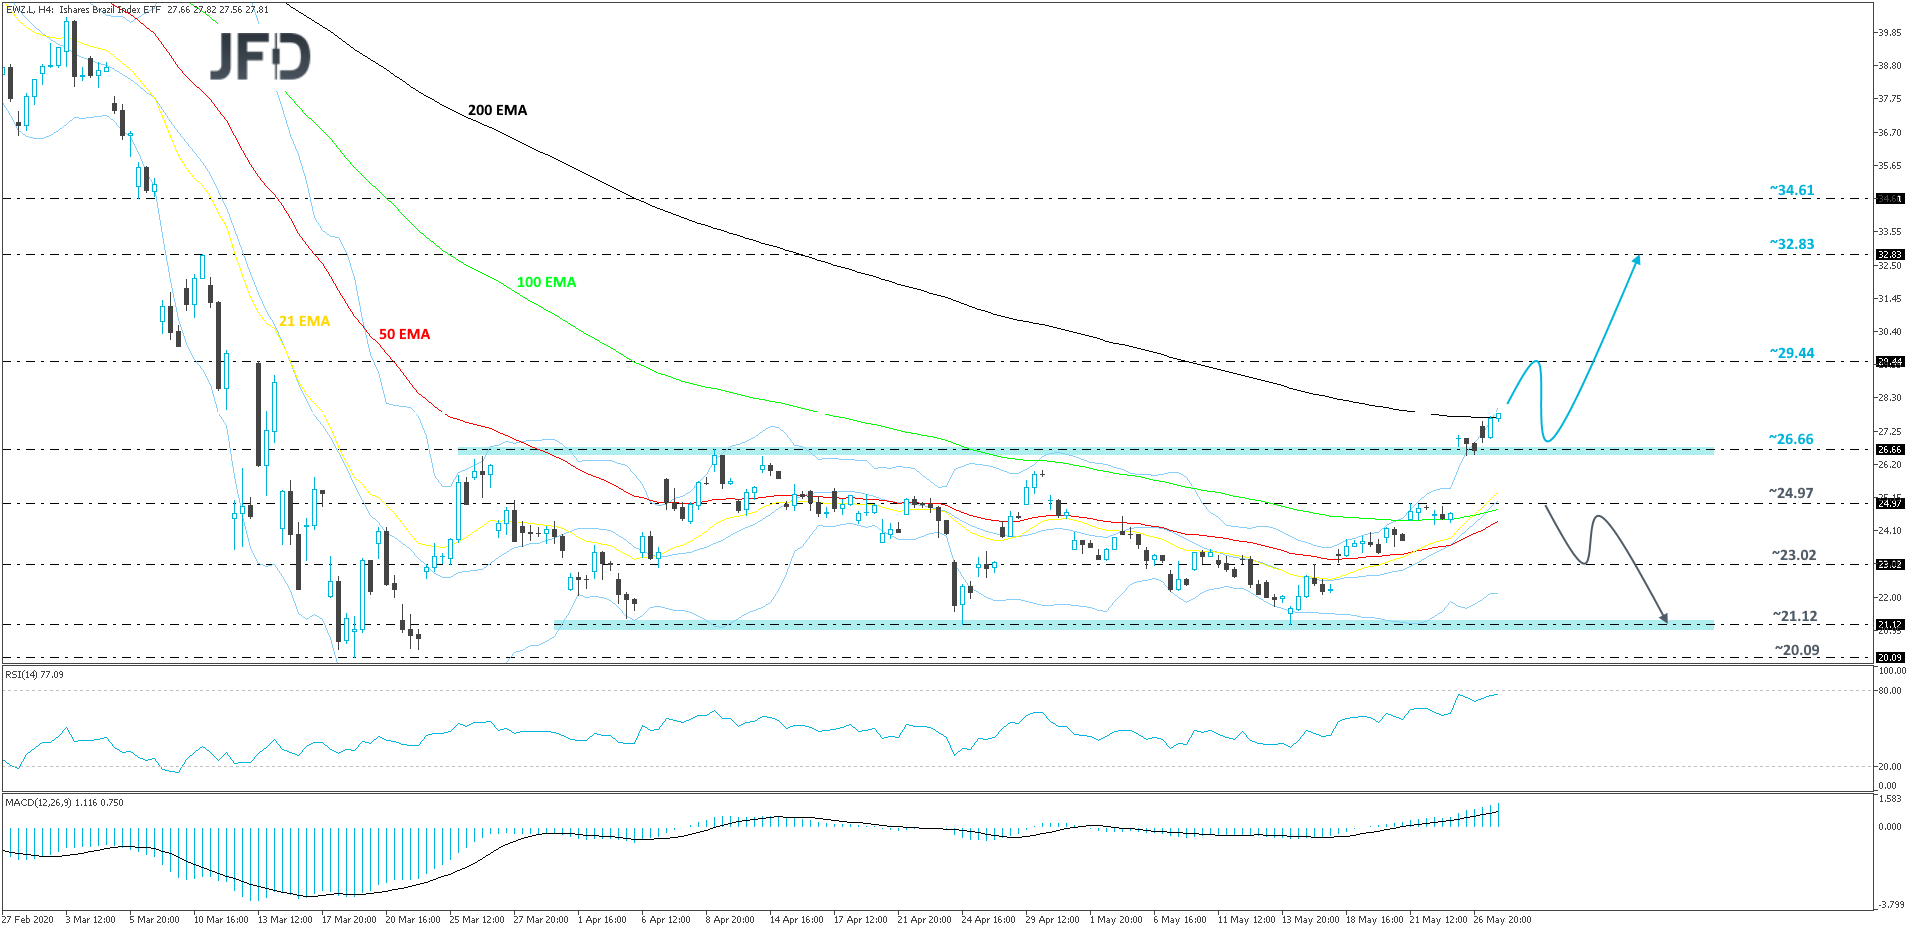Click the 27 Feb 2020 date label
Screen dimensions: 1916x928
tap(28, 920)
